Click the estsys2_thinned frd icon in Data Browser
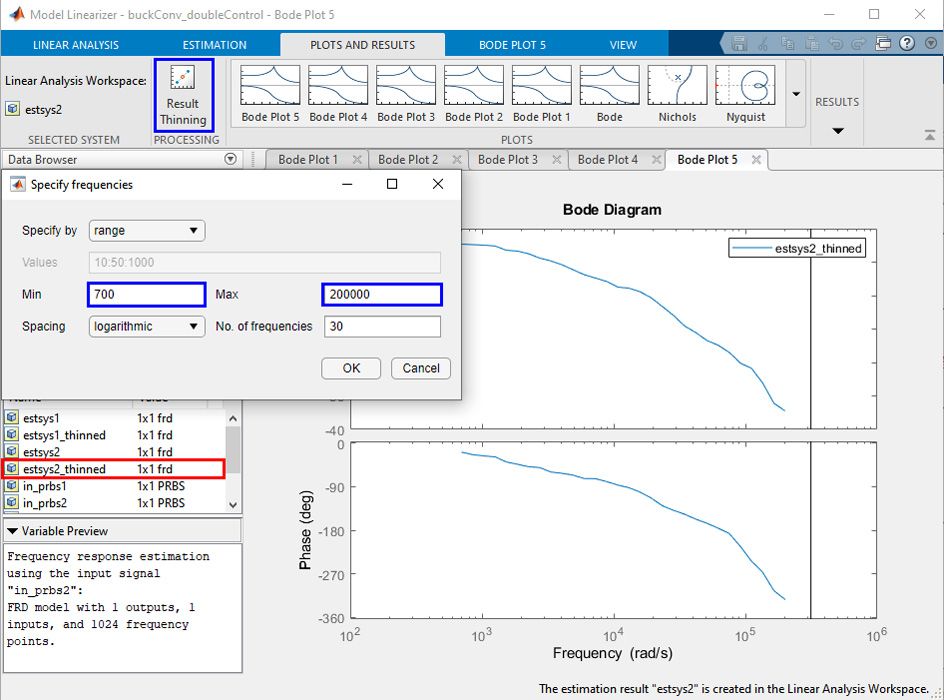Image resolution: width=944 pixels, height=700 pixels. point(13,468)
